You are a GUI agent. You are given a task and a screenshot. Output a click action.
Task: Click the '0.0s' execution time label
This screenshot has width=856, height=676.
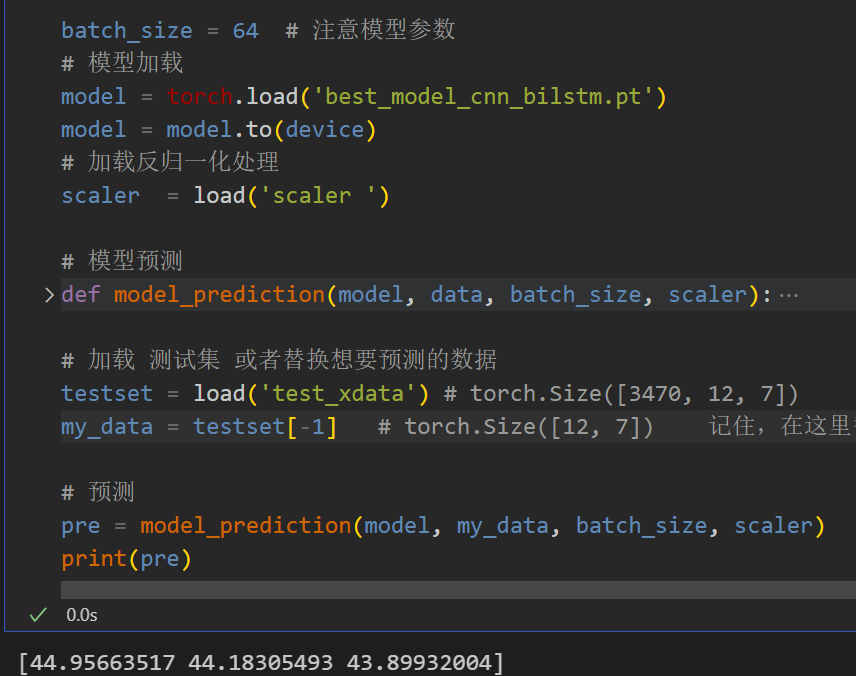[x=81, y=614]
